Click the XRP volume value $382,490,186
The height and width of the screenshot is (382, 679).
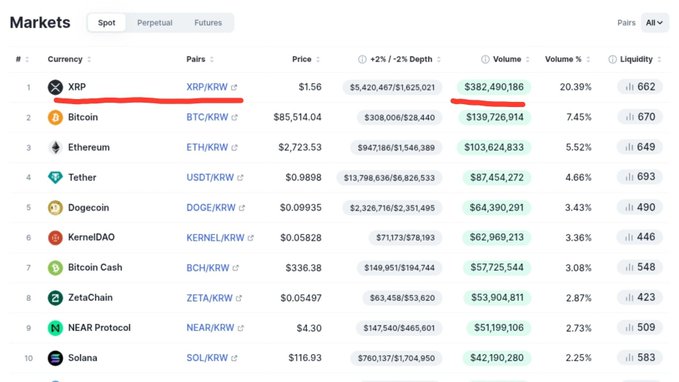pos(494,87)
